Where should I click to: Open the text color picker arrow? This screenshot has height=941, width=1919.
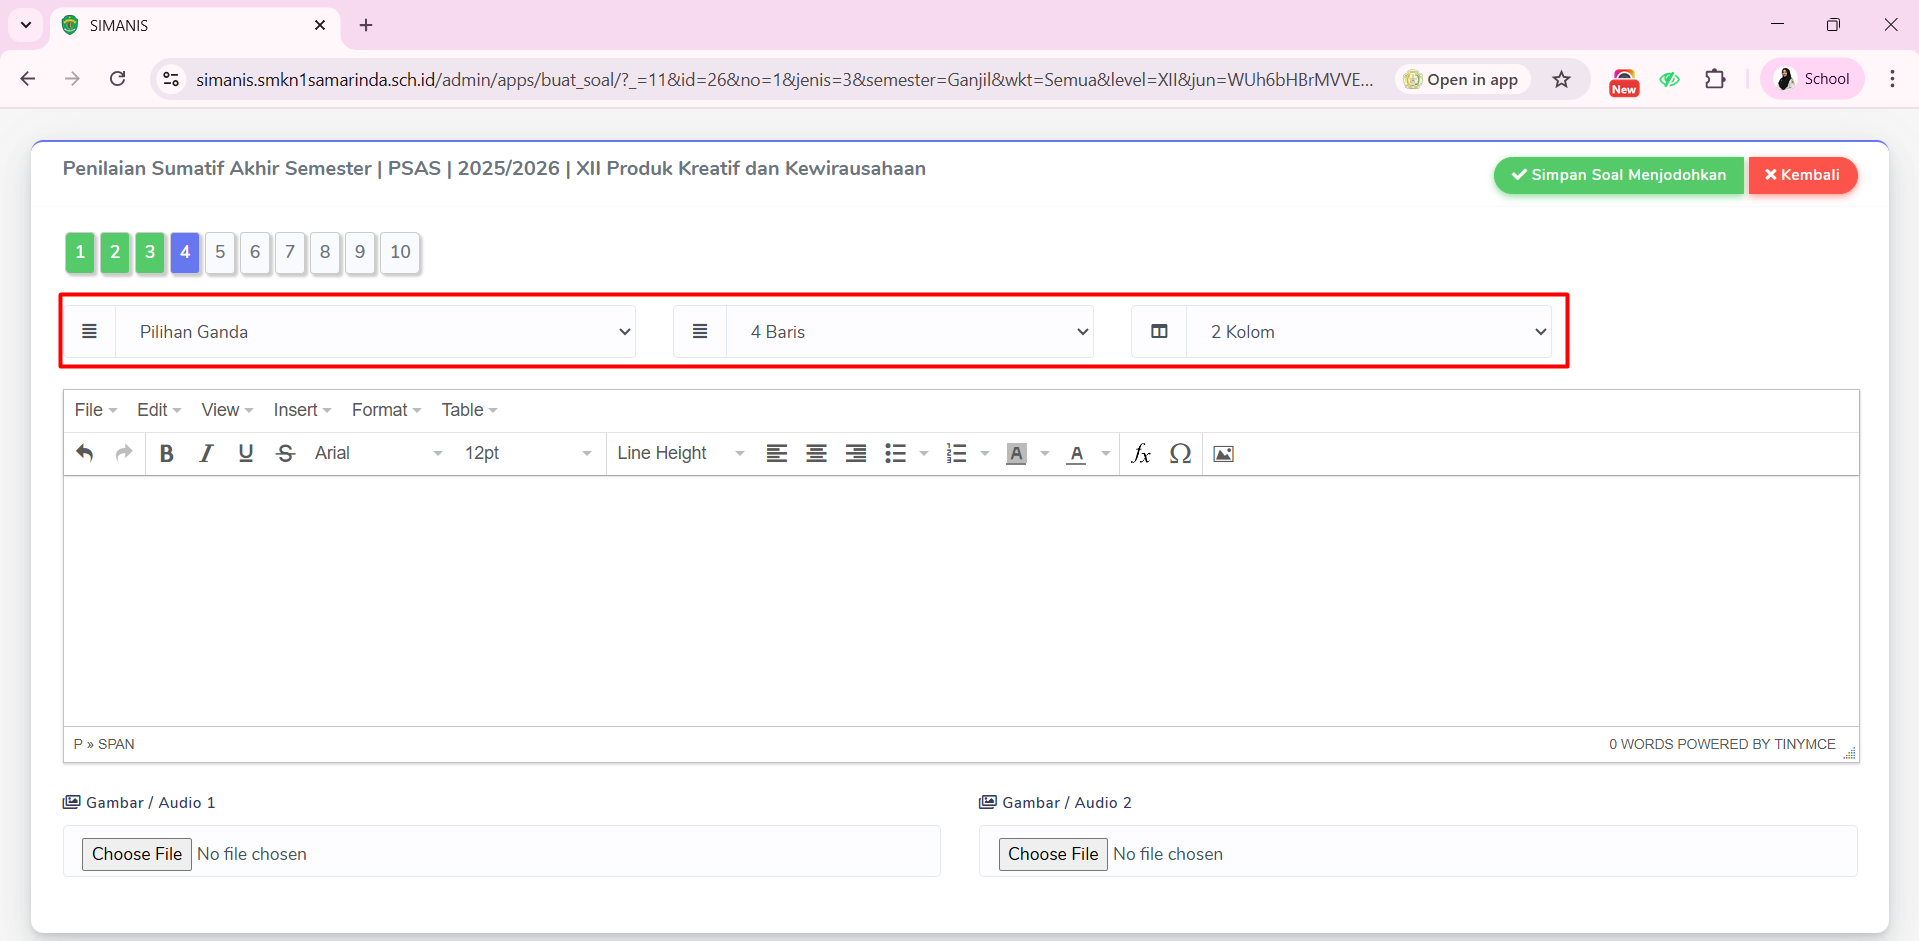1105,454
